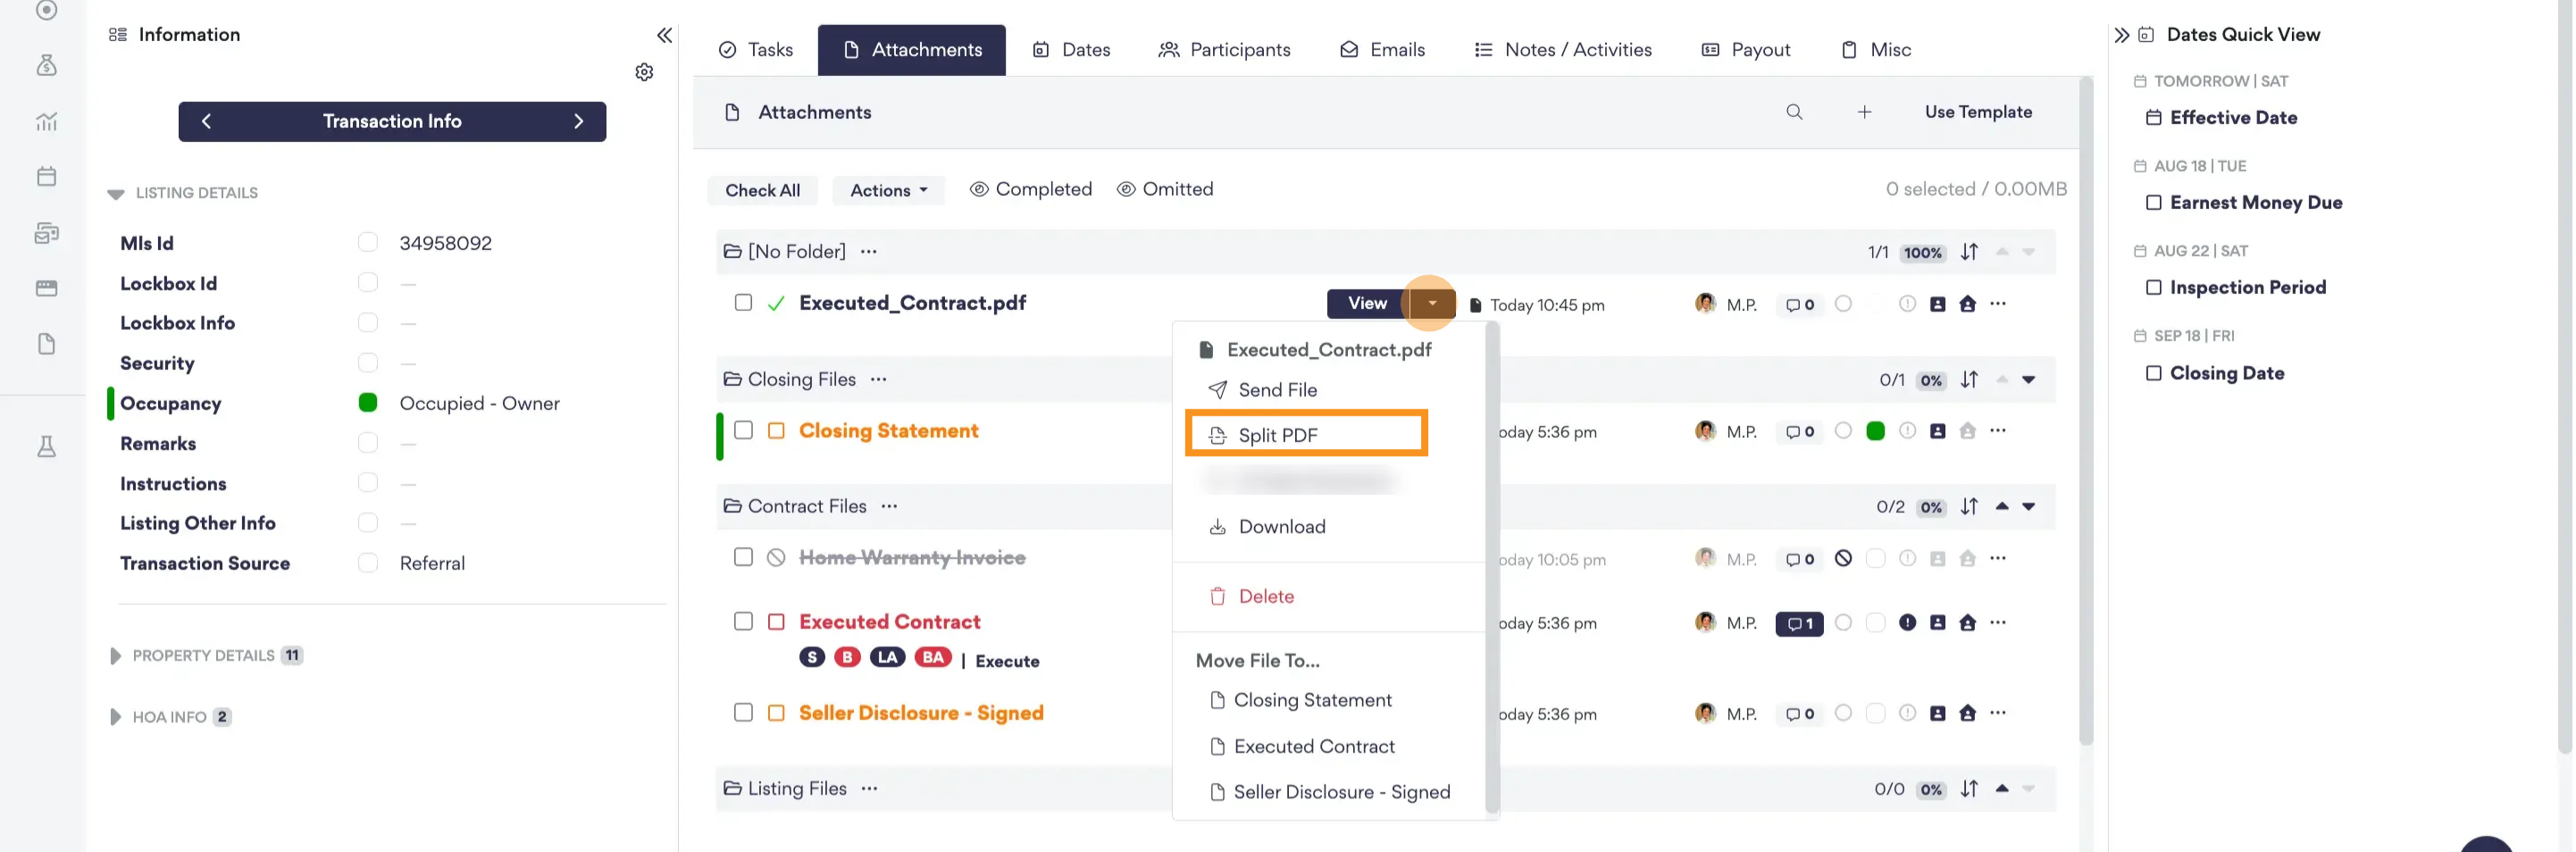Screen dimensions: 2576x852
Task: Sort Closing Files folder with sort arrows
Action: (x=1969, y=380)
